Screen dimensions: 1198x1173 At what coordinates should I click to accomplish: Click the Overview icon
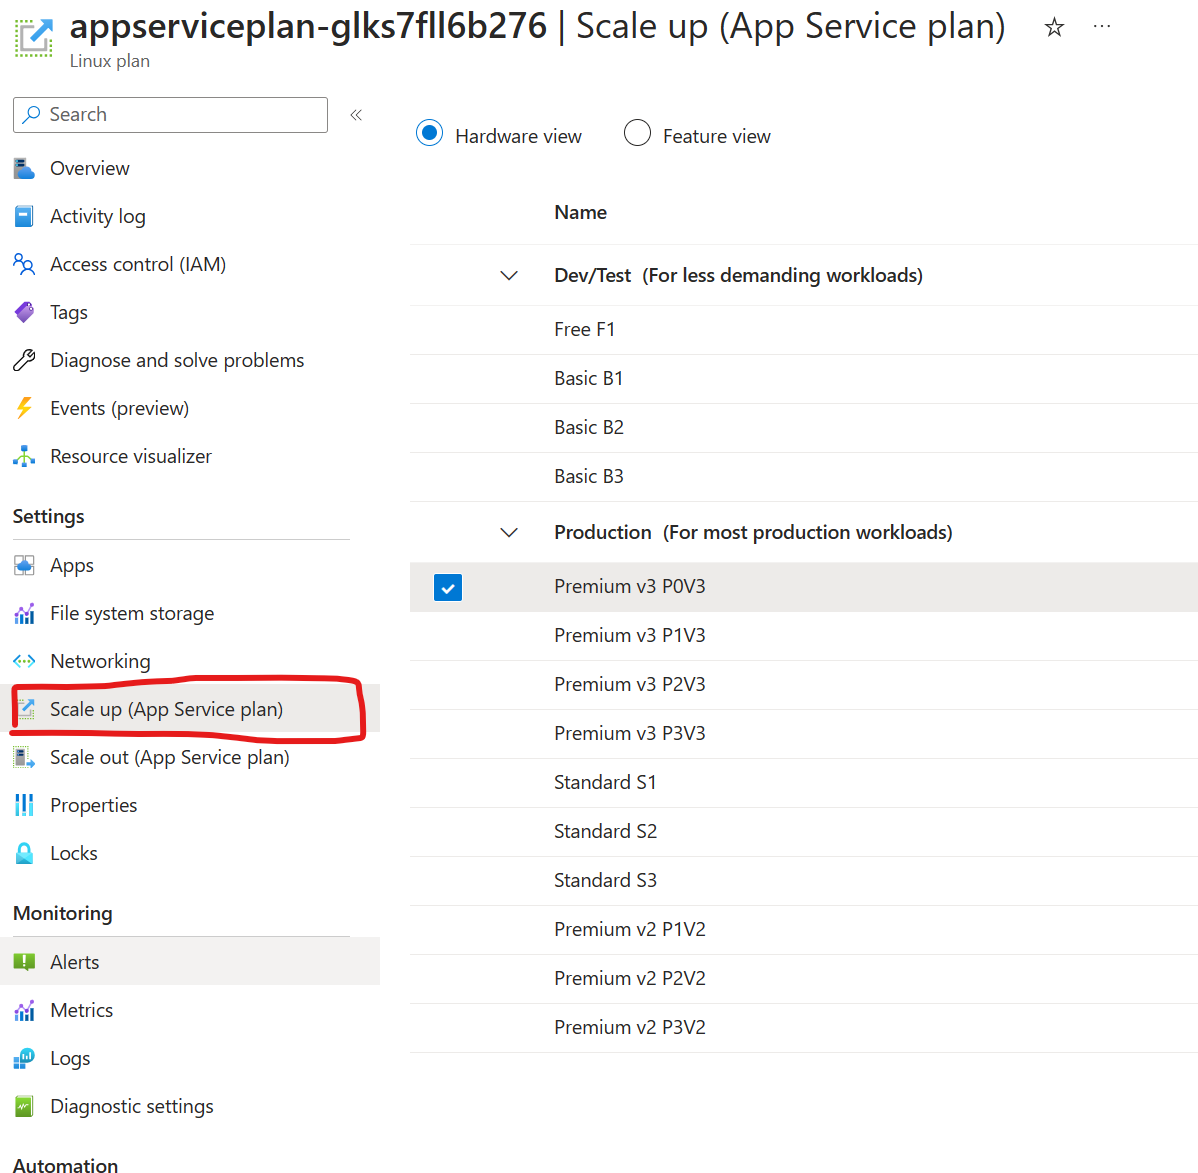pyautogui.click(x=24, y=168)
